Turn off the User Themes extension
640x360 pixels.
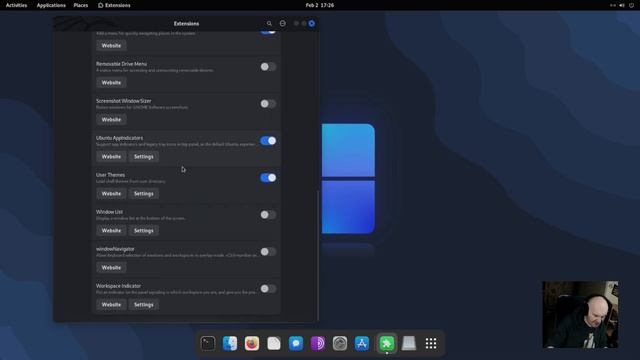pyautogui.click(x=268, y=178)
